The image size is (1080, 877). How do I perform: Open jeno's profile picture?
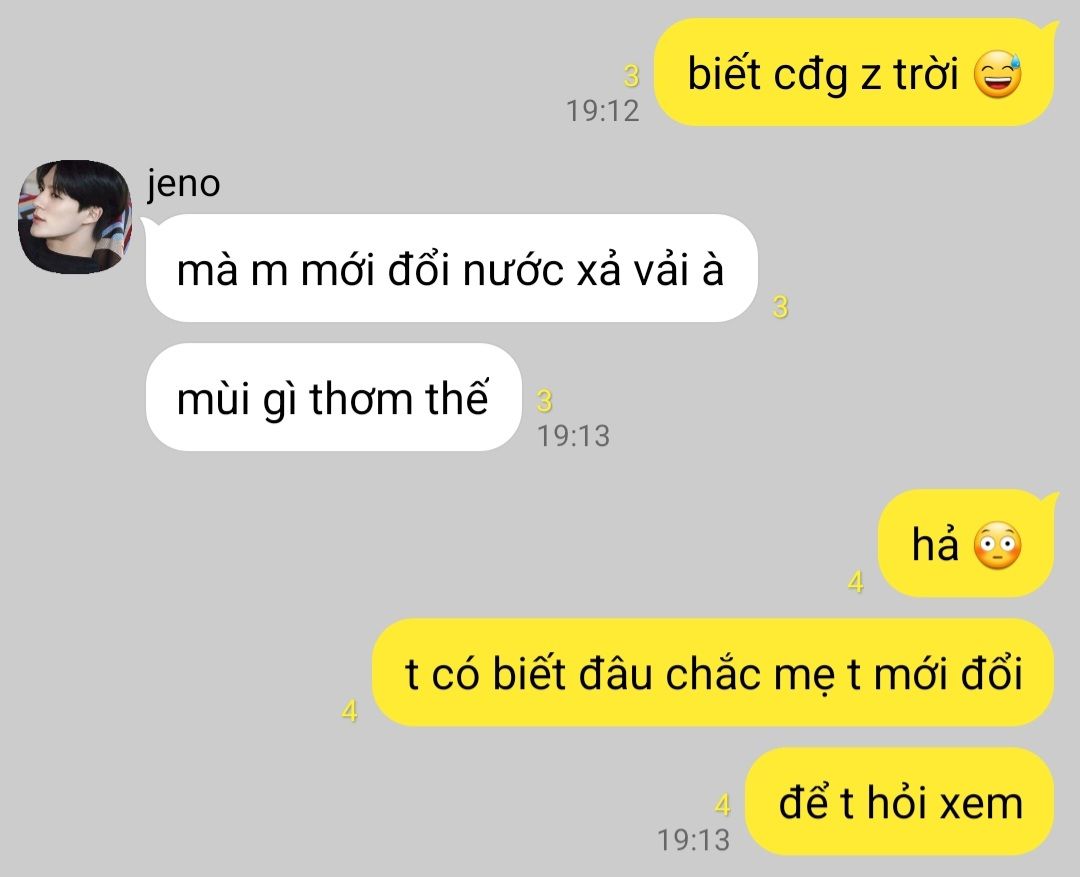74,217
